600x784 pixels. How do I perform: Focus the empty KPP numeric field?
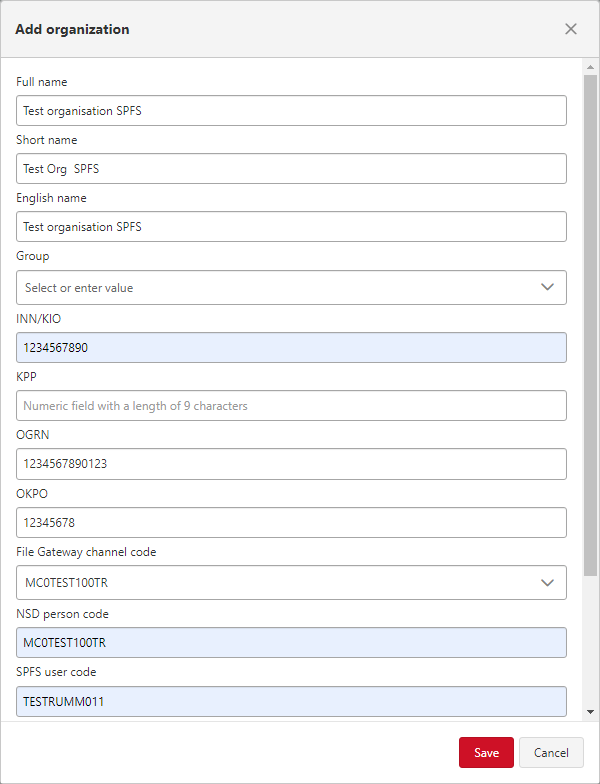(292, 406)
